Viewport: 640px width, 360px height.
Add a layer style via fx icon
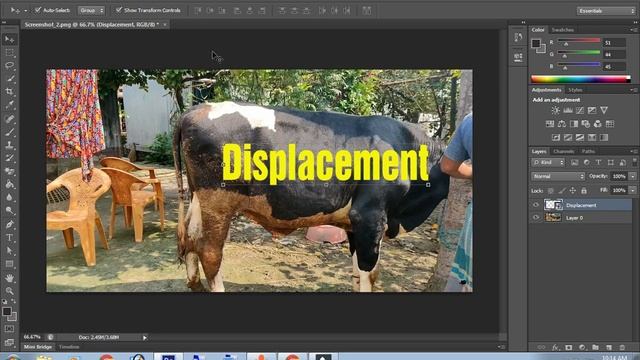pyautogui.click(x=555, y=347)
